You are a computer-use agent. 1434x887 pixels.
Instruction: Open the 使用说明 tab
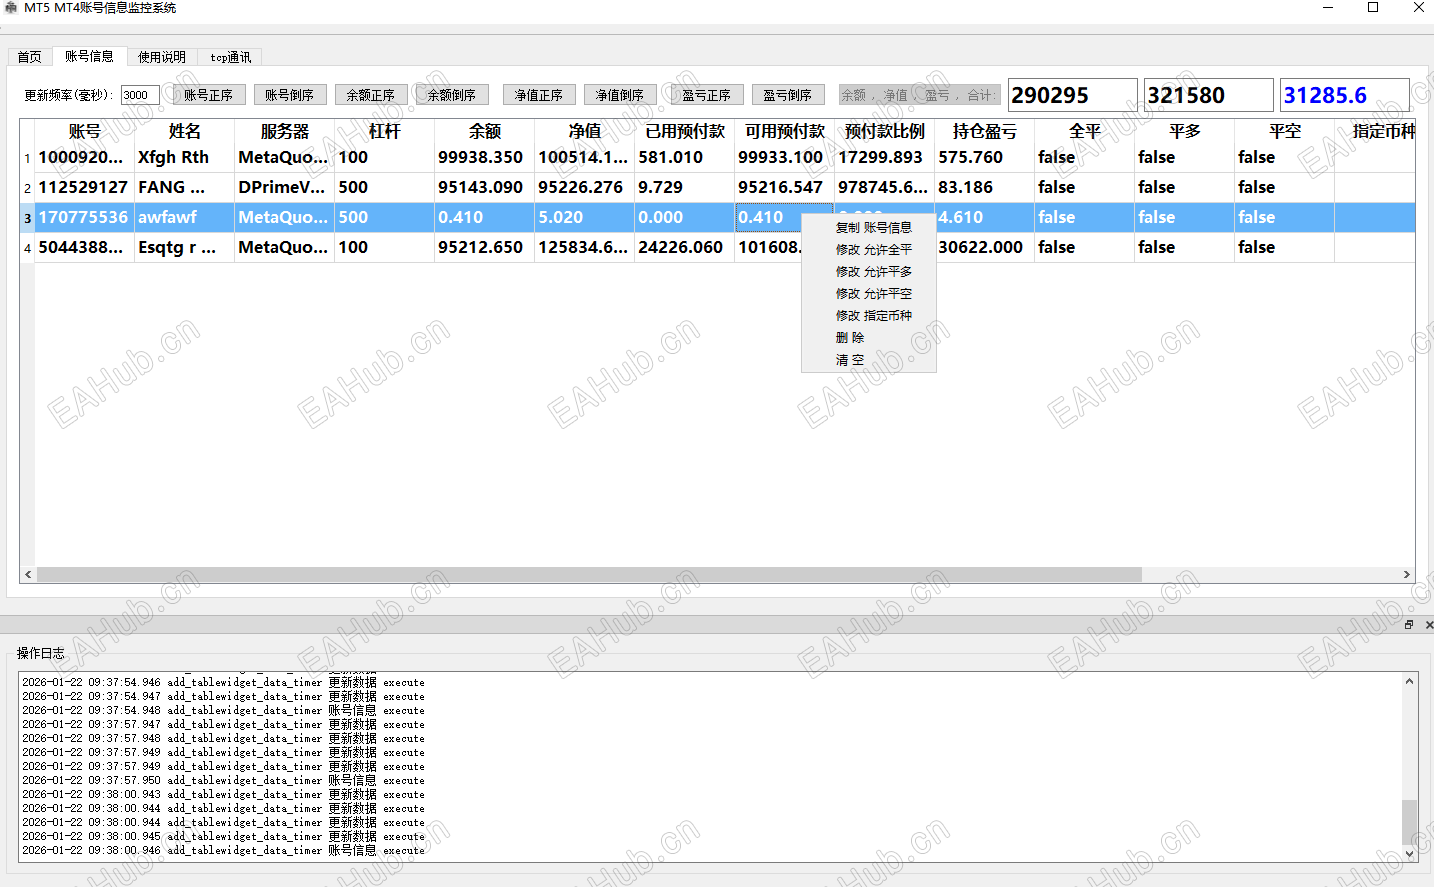point(161,56)
